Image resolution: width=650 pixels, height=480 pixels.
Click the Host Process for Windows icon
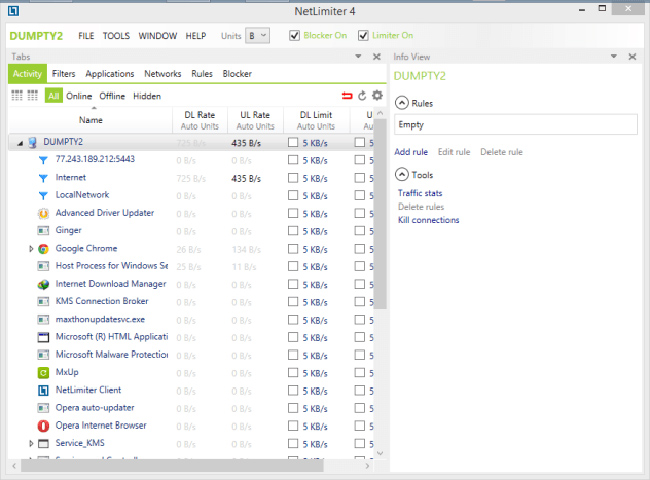[x=43, y=266]
